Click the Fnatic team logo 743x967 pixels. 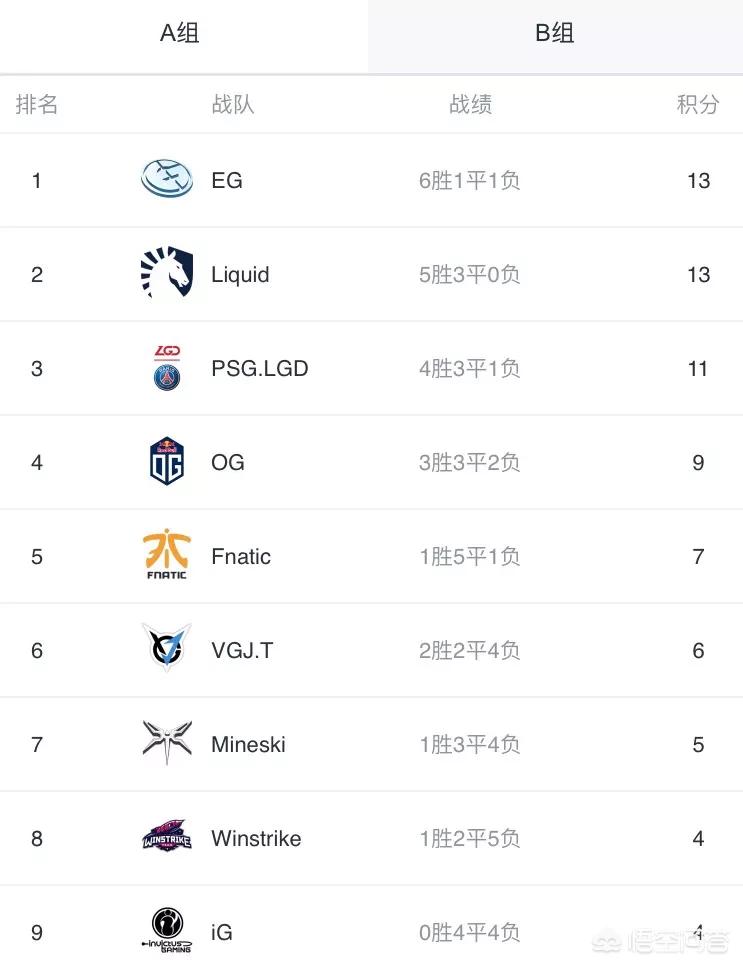166,556
